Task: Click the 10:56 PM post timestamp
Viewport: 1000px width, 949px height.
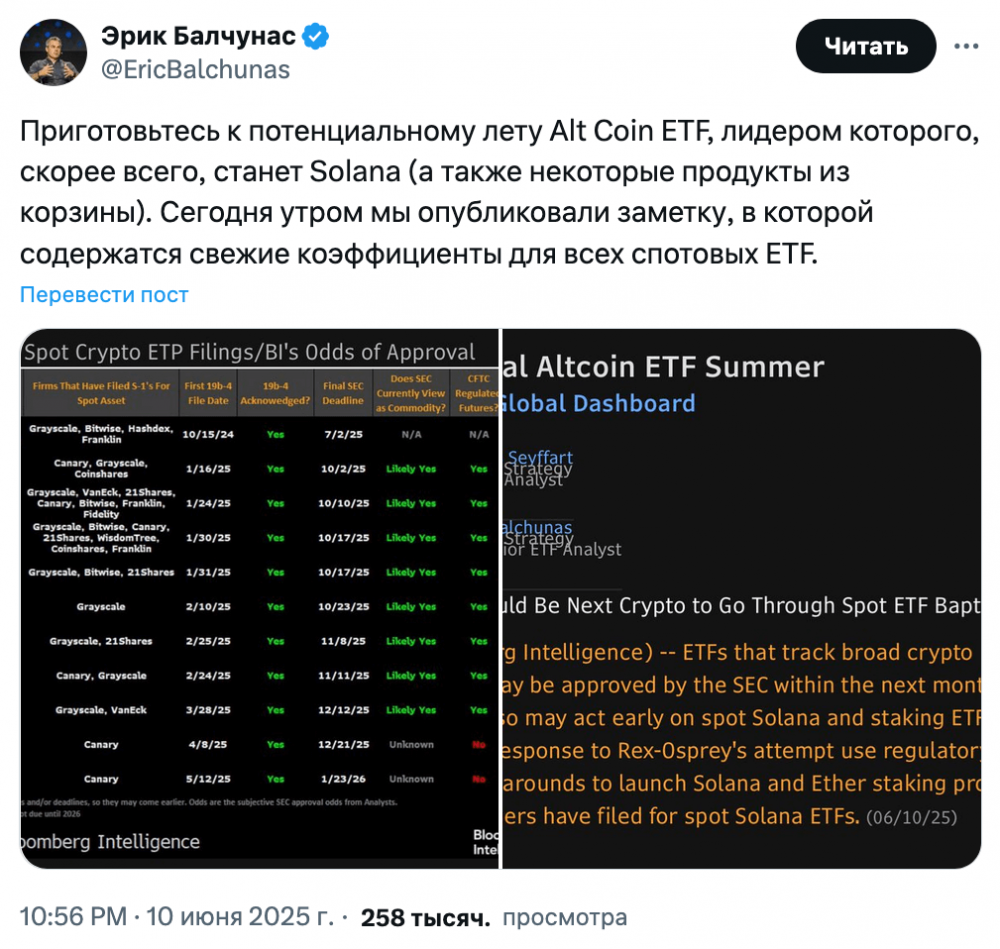Action: (72, 917)
